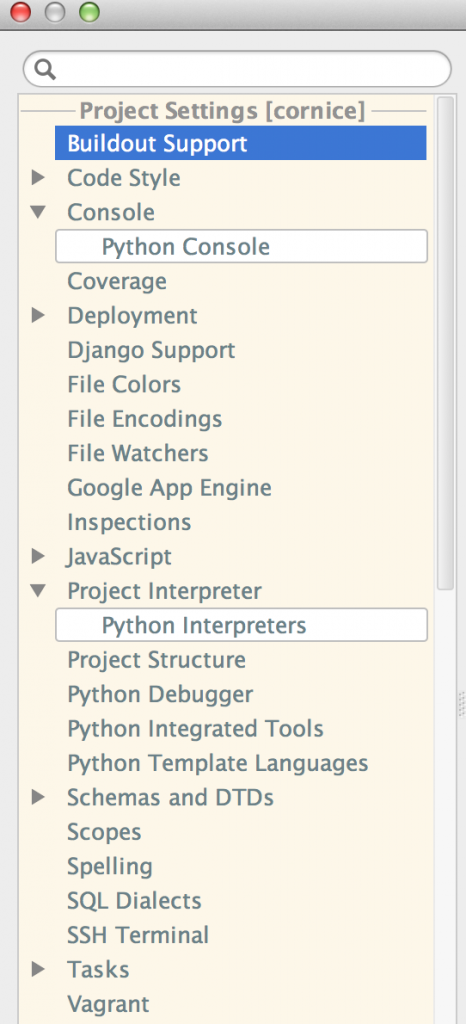Expand the Deployment settings group
Screen dimensions: 466x1024
39,316
